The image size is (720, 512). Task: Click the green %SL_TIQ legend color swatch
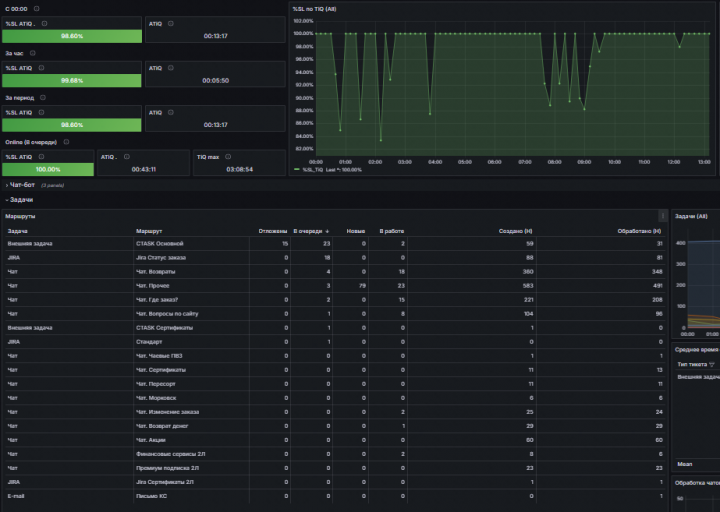(x=297, y=170)
